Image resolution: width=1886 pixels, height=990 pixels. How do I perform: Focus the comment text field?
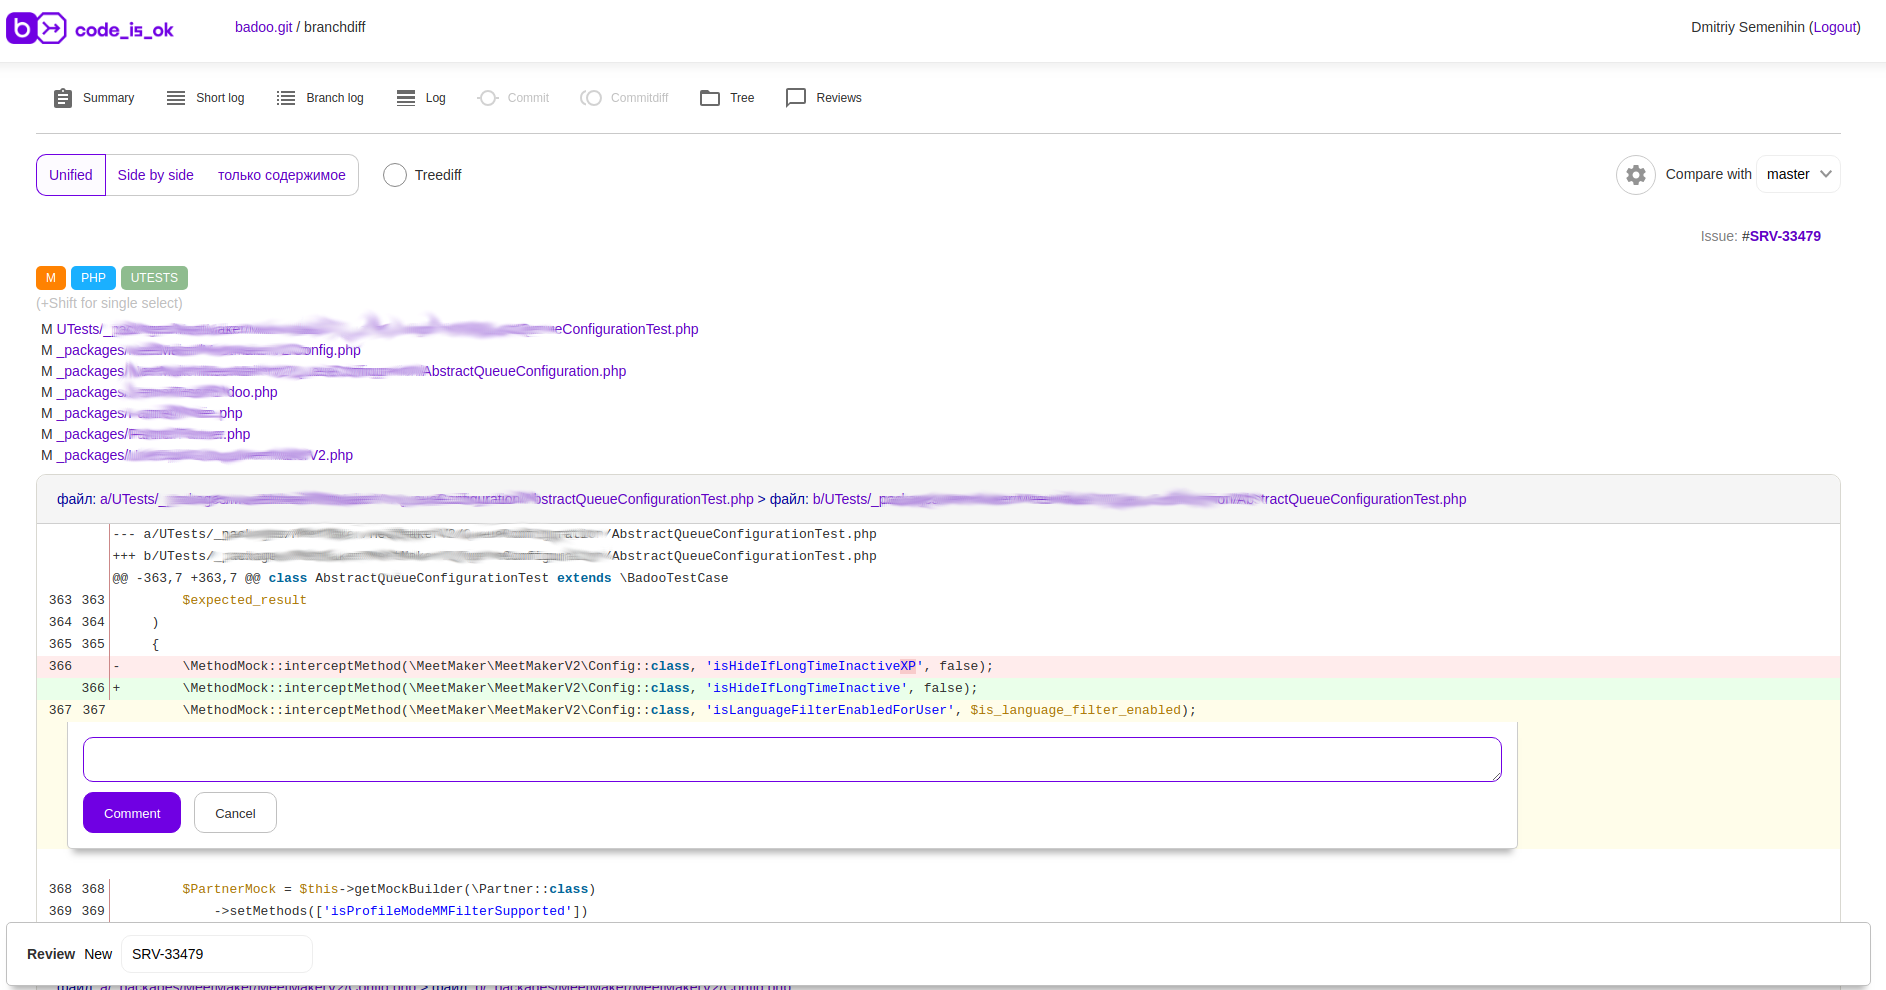792,760
